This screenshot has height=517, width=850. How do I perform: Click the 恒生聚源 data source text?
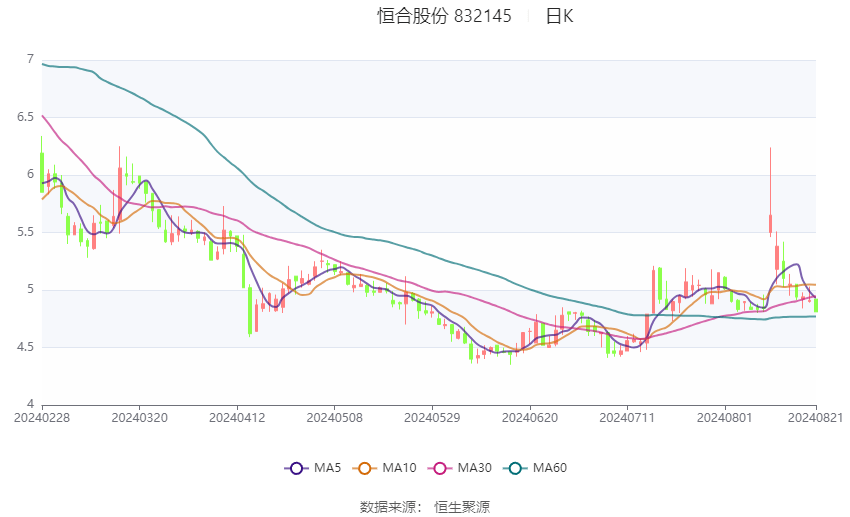(462, 507)
